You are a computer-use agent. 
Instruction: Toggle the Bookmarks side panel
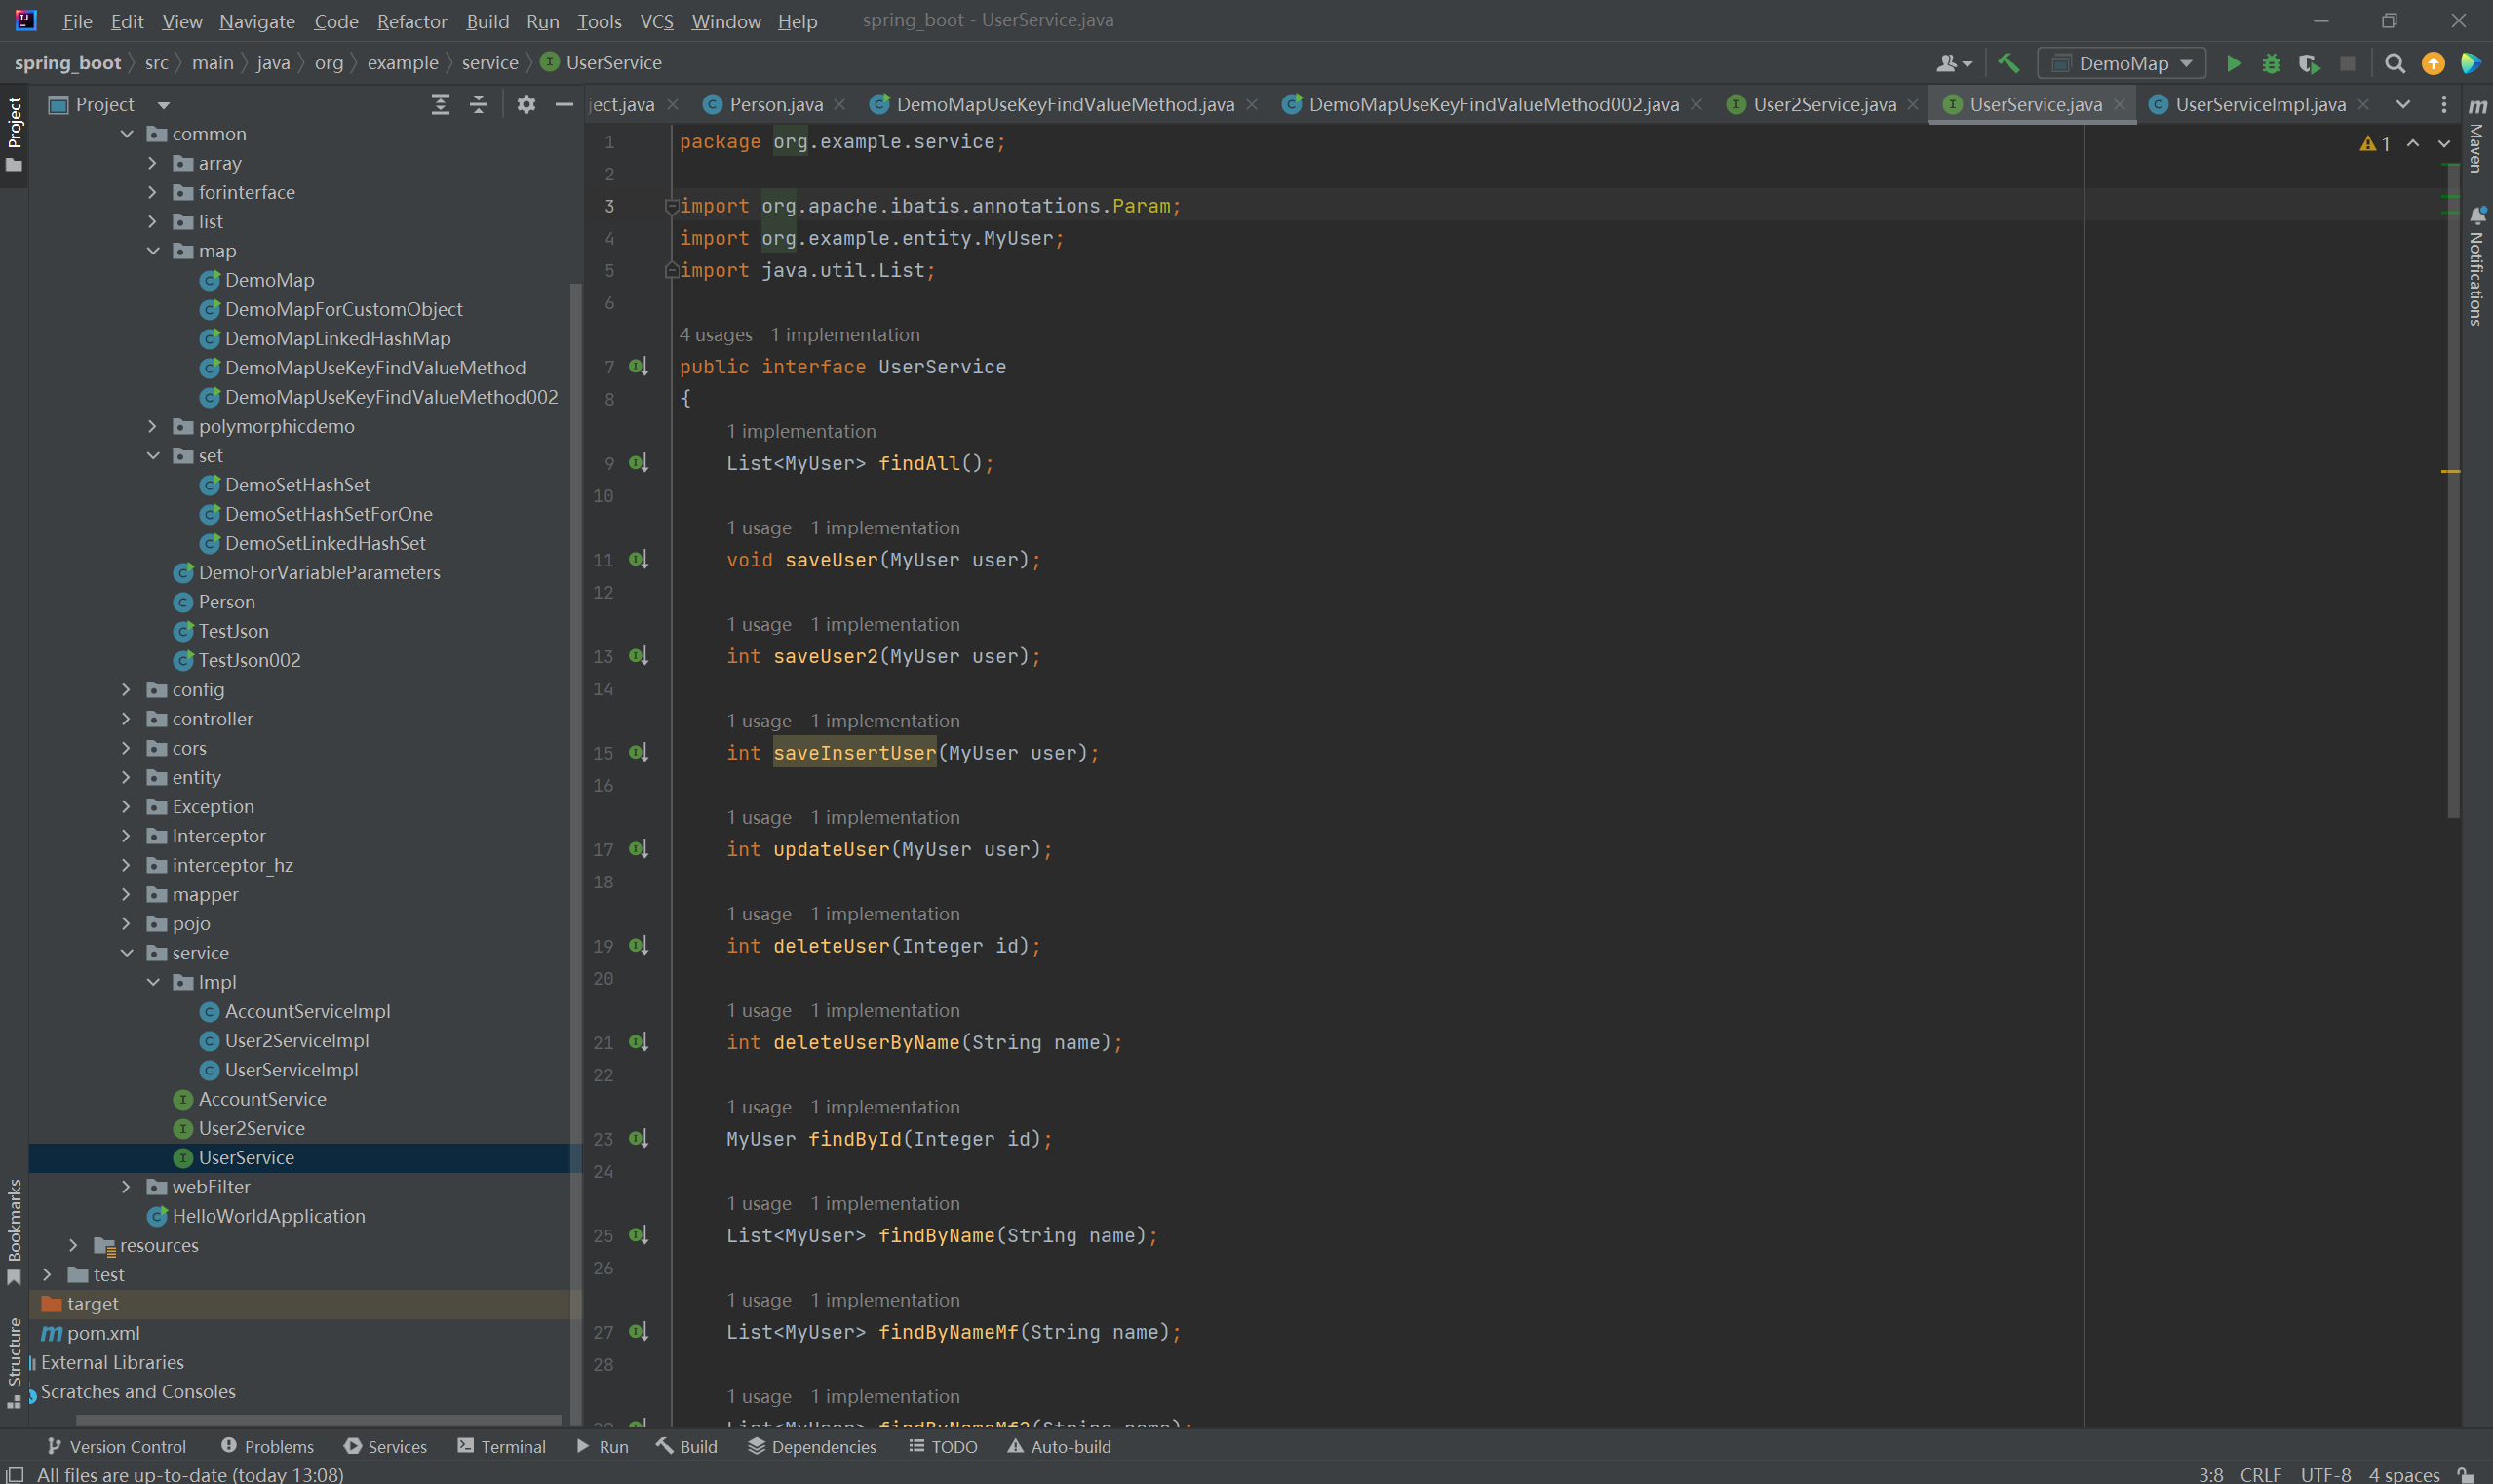(14, 1231)
